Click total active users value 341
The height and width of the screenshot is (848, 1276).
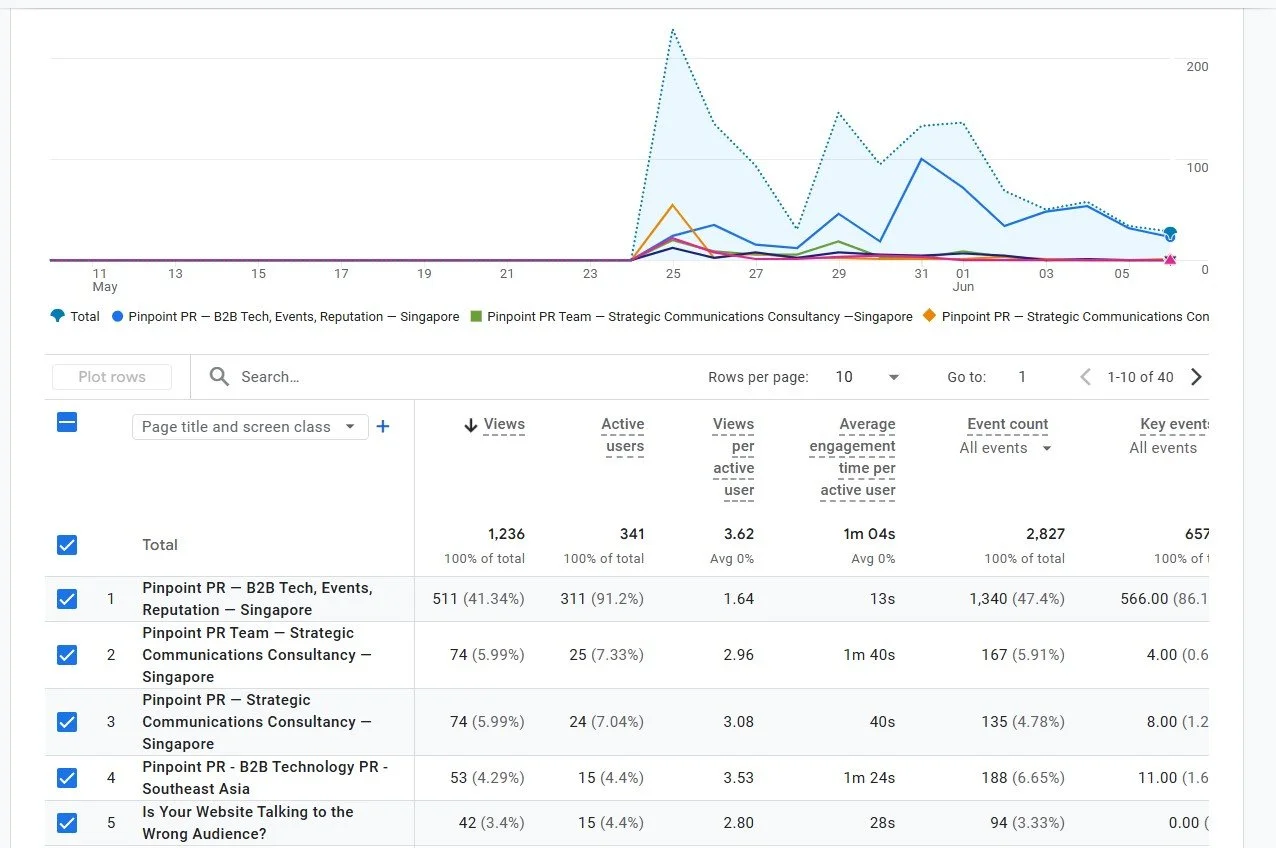[x=632, y=534]
